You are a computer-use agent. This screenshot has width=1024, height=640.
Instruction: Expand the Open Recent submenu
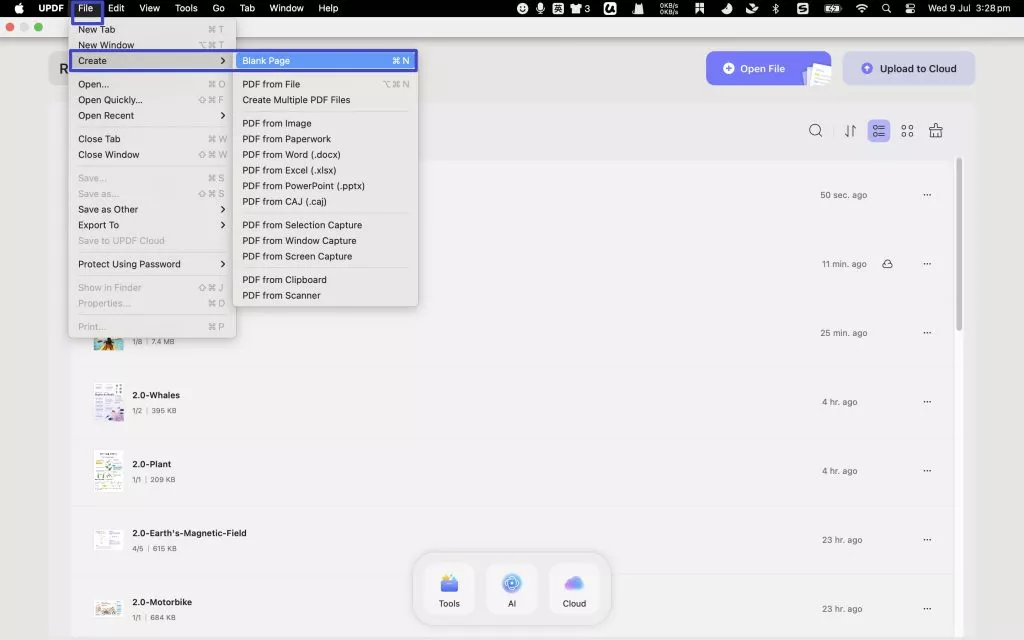click(x=152, y=116)
